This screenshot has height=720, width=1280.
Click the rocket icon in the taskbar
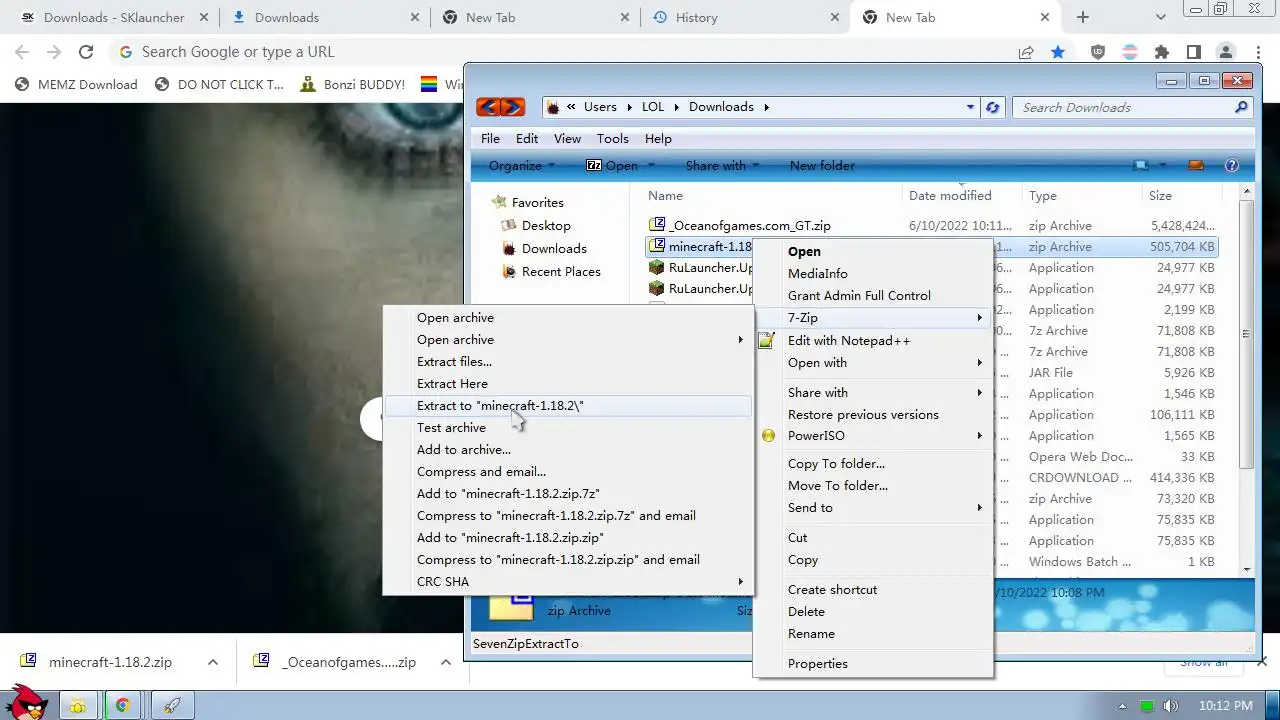tap(171, 705)
